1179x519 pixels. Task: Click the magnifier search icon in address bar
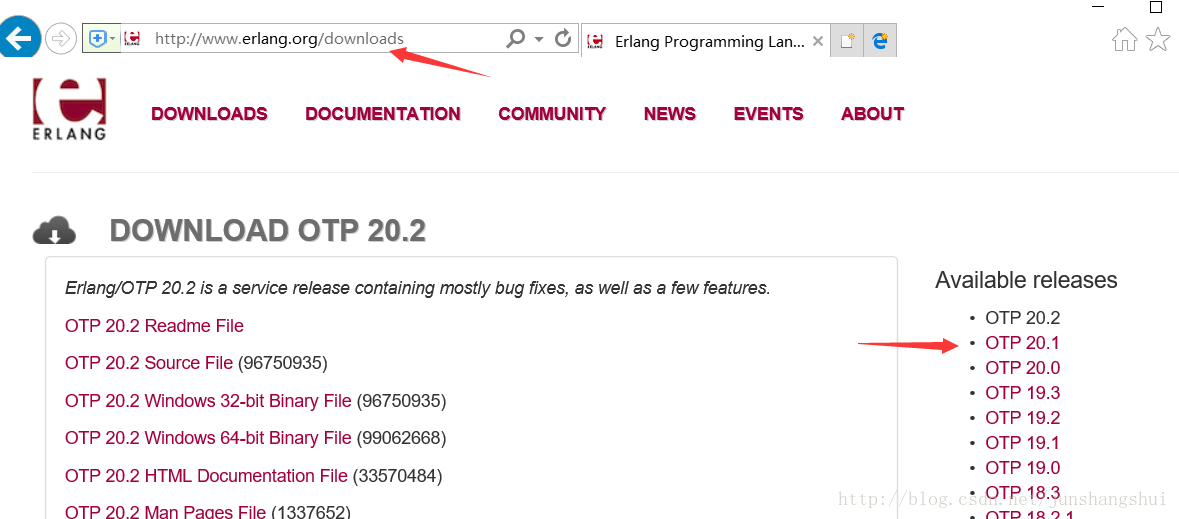pos(515,38)
